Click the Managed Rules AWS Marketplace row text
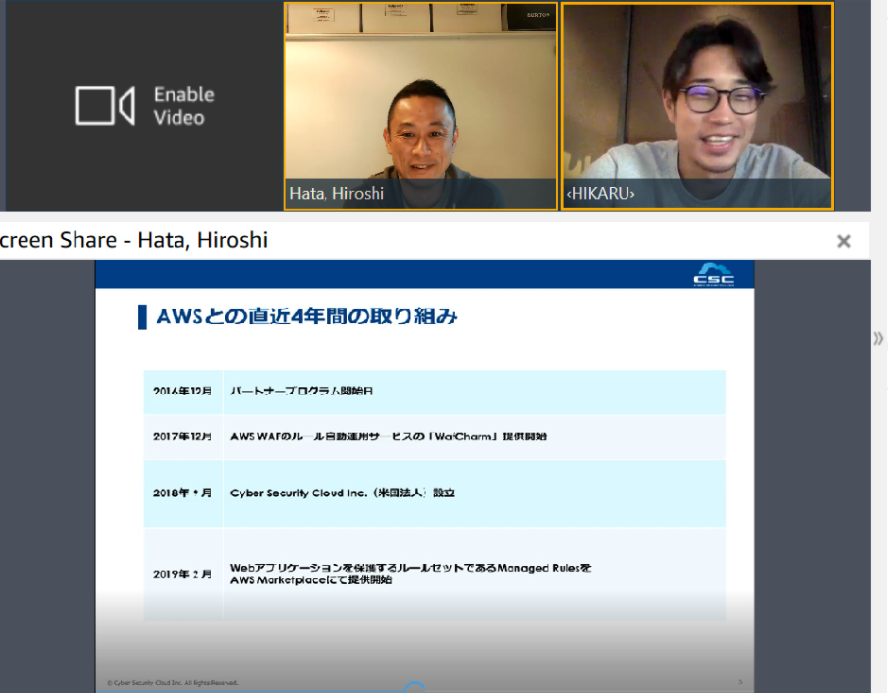888x693 pixels. (x=411, y=574)
